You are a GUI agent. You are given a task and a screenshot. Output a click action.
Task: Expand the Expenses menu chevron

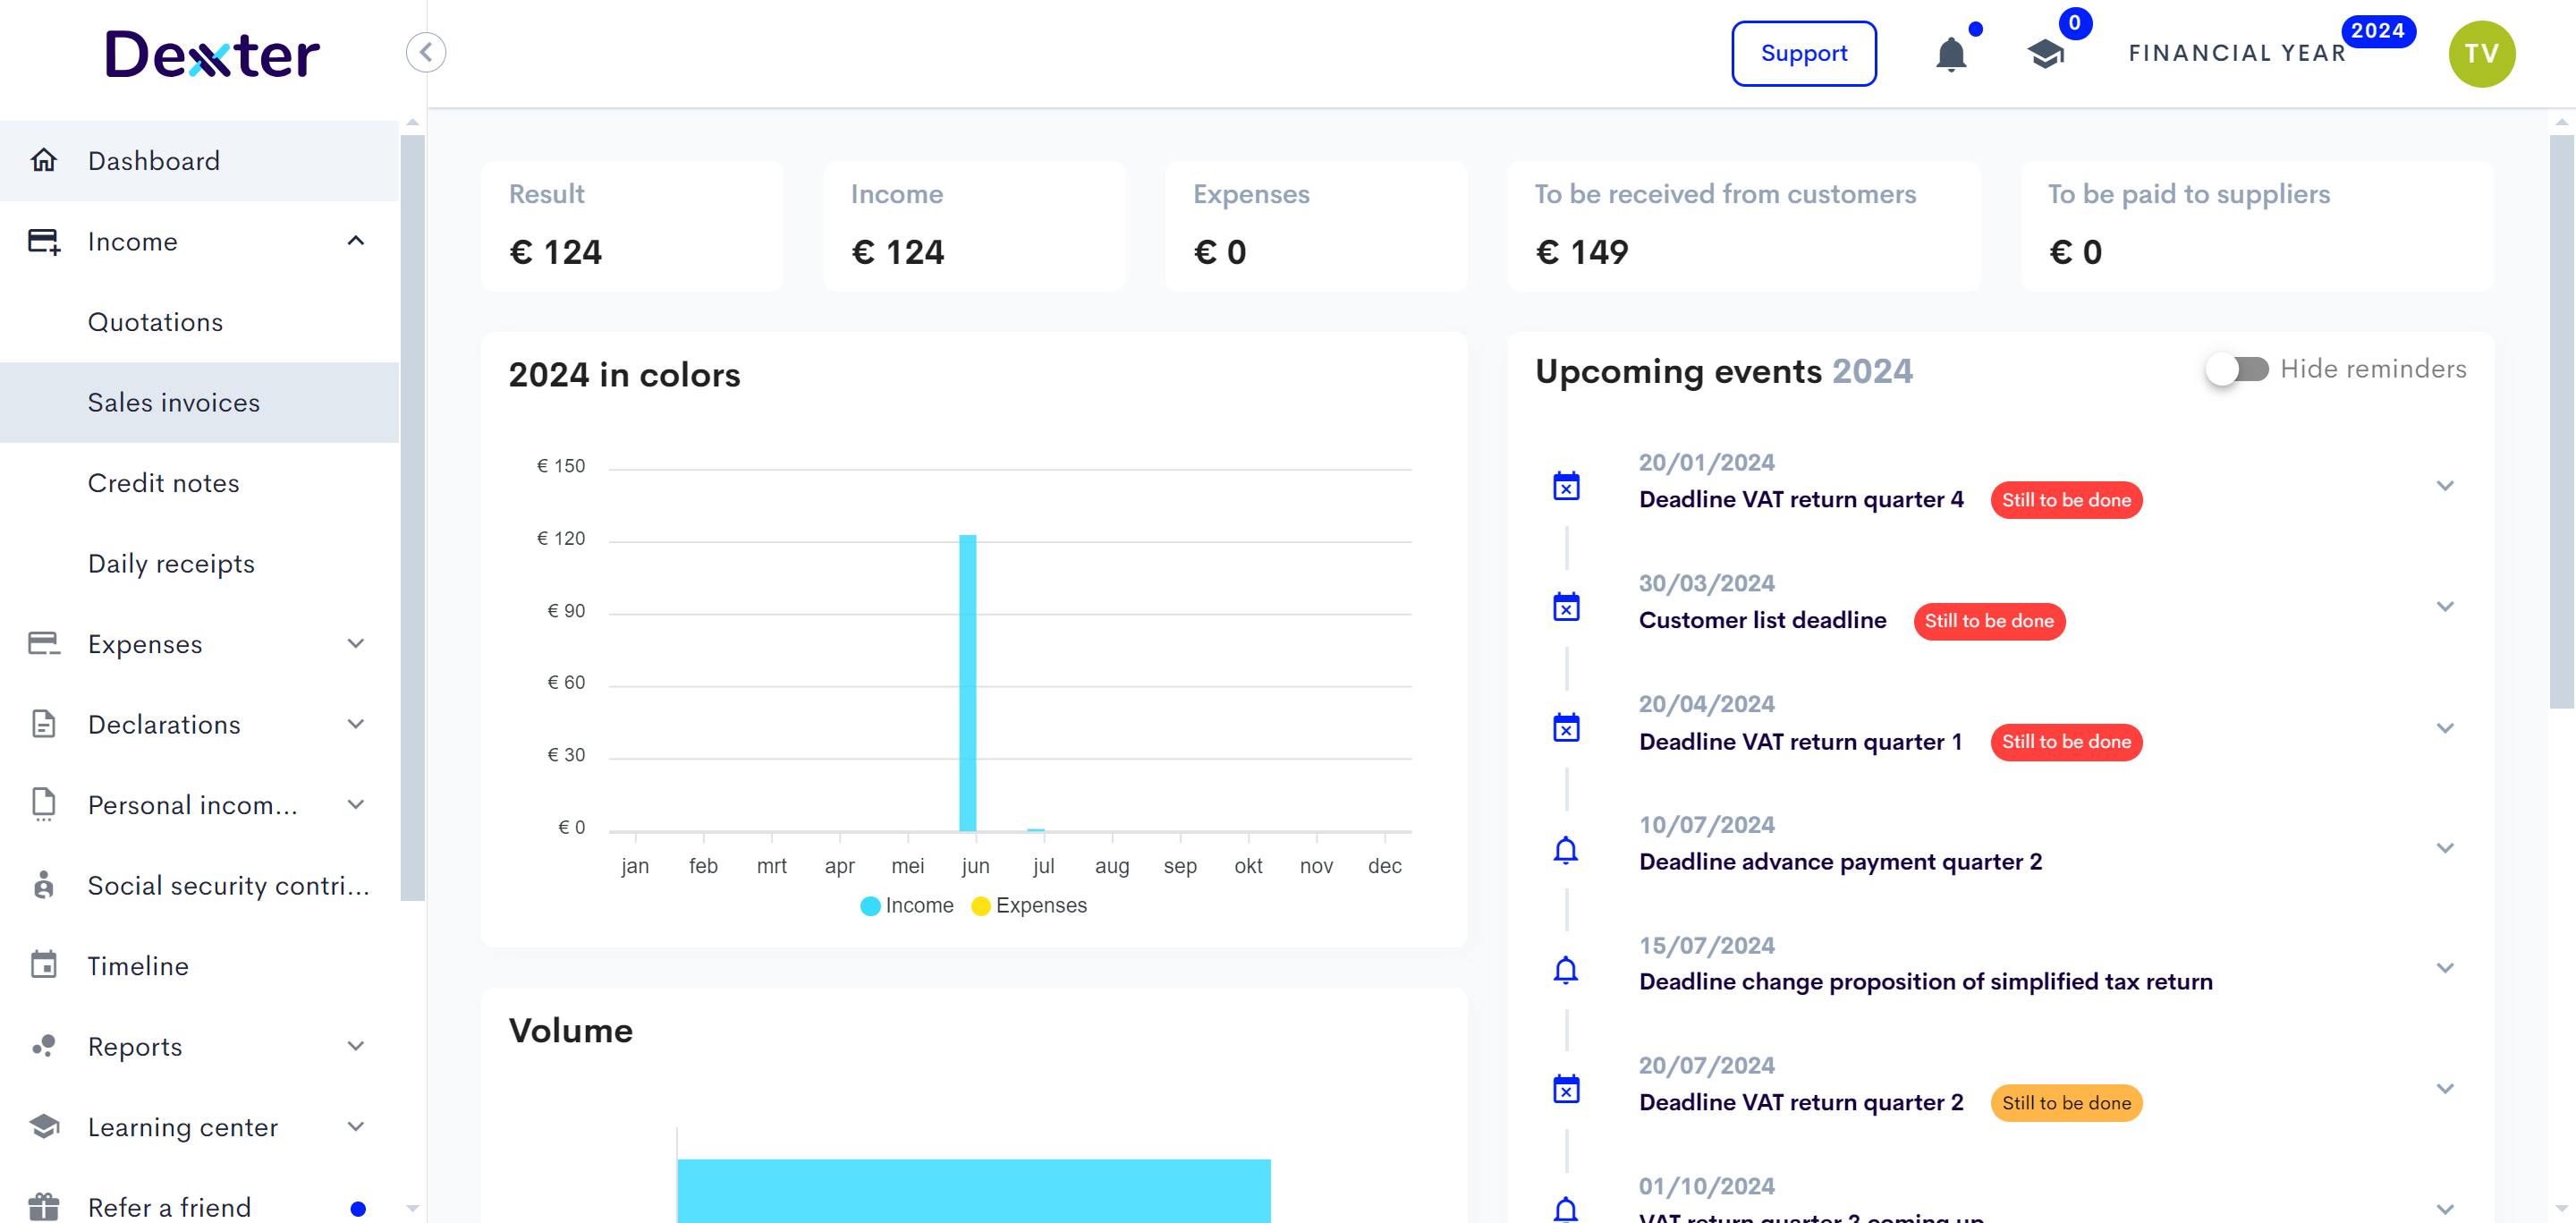click(x=356, y=643)
